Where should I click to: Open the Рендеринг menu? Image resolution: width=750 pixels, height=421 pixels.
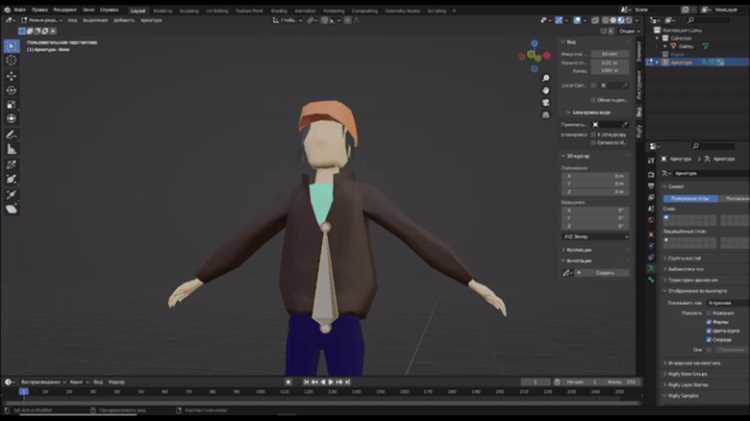65,10
